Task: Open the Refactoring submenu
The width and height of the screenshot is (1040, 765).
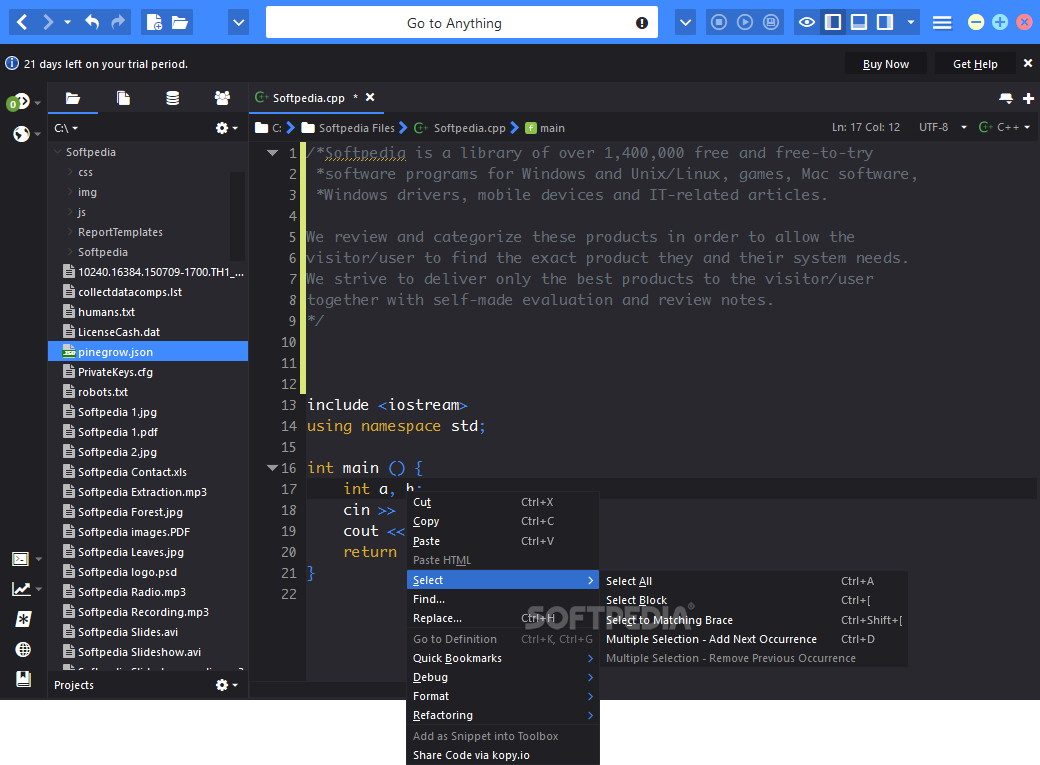Action: [502, 715]
